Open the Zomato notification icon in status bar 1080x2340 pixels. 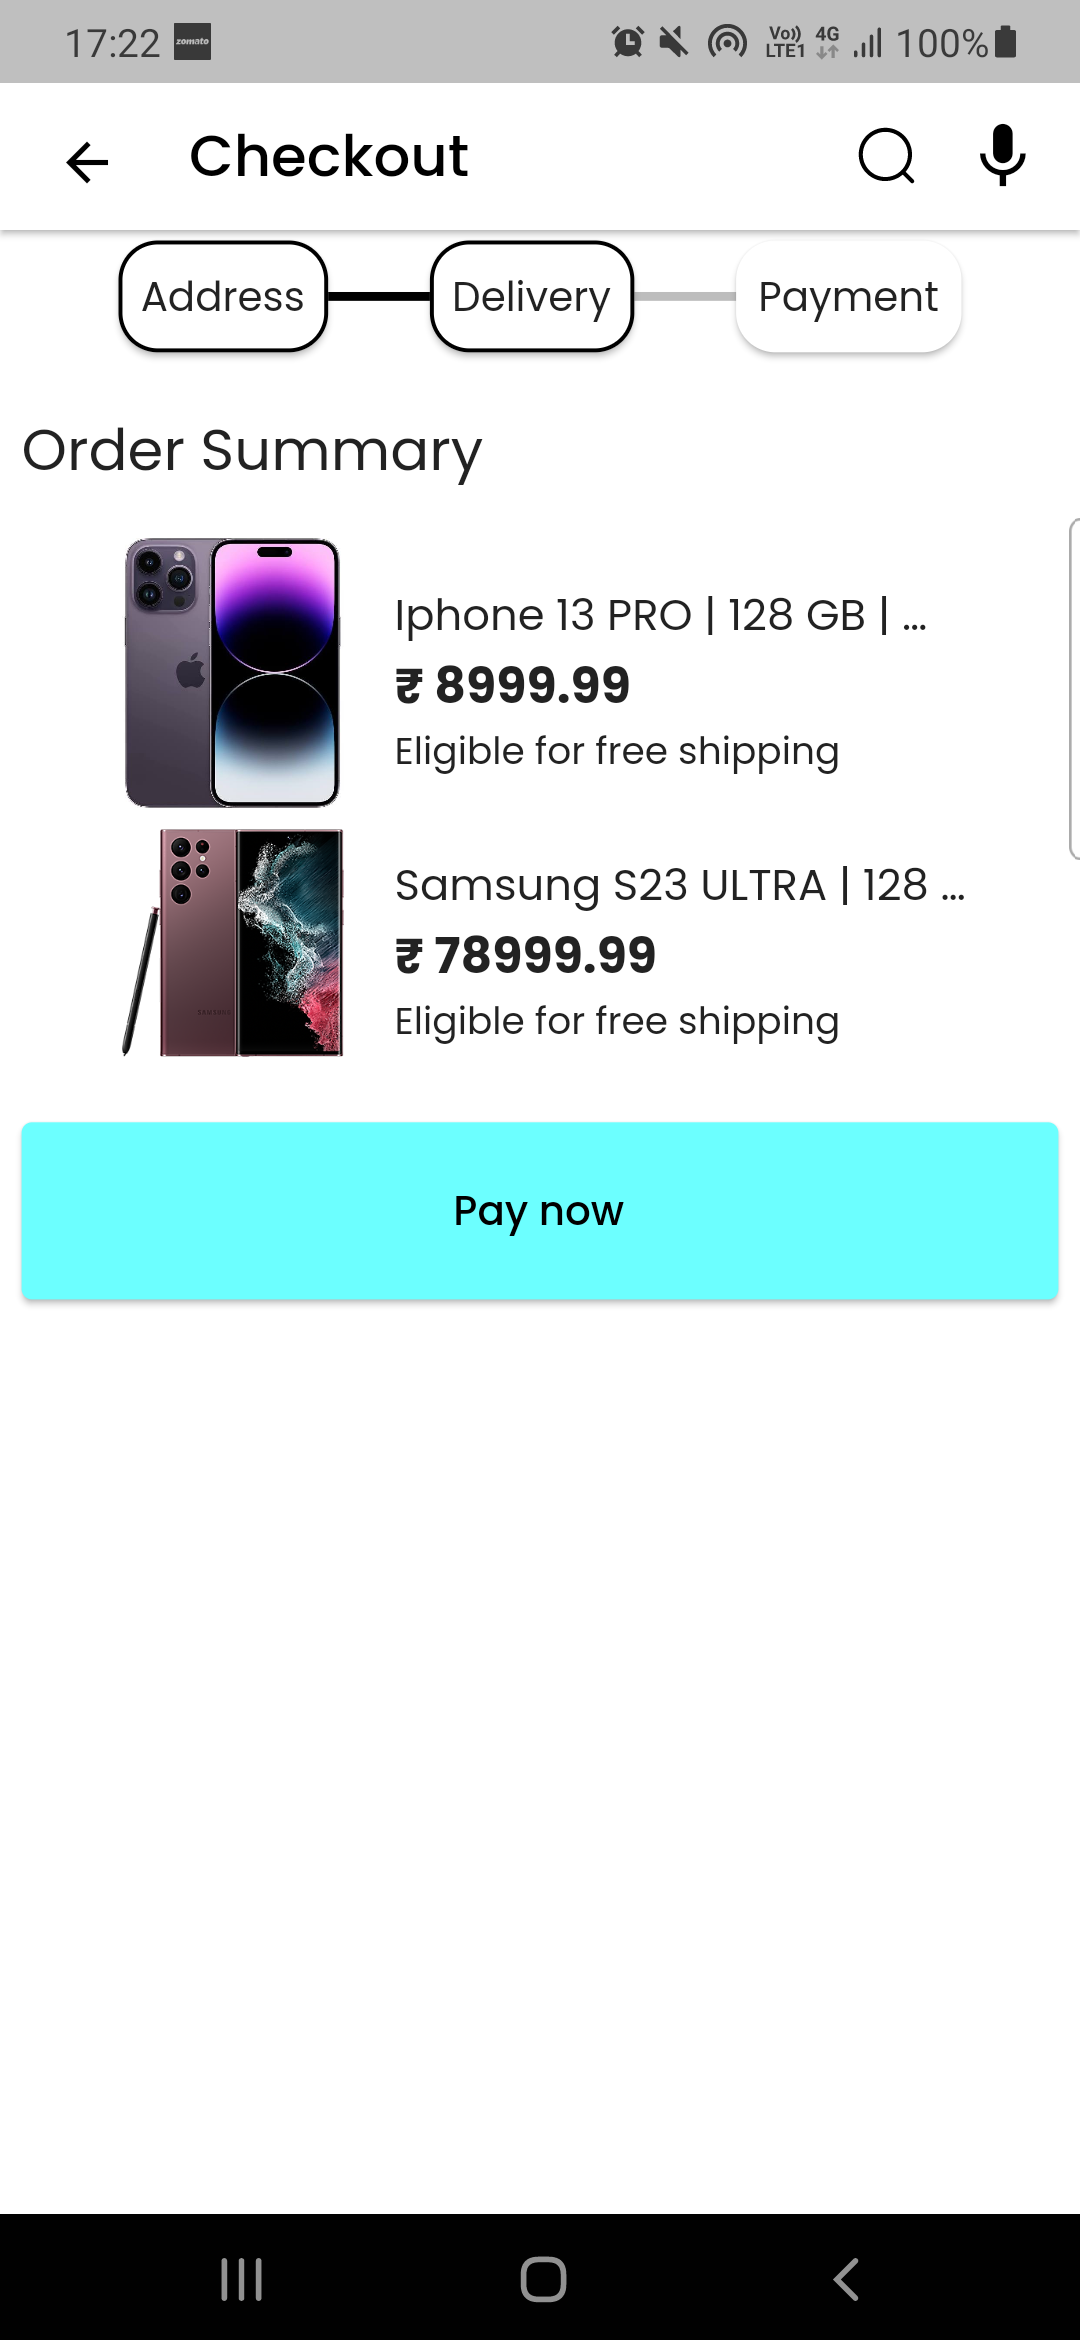[192, 42]
